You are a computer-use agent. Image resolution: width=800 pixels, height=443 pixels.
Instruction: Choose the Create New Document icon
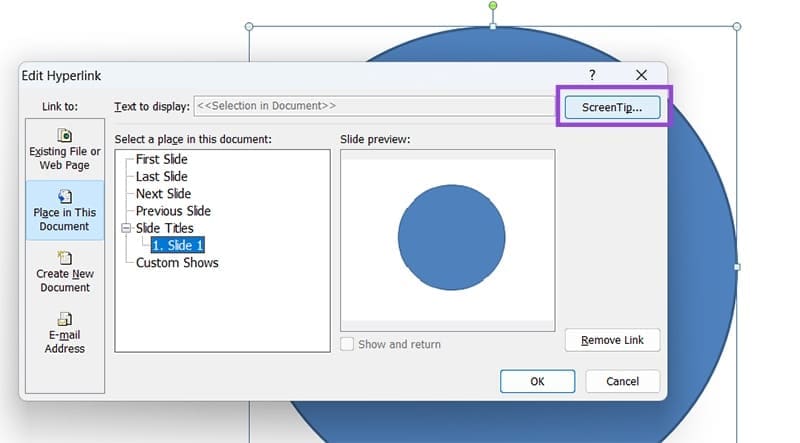65,258
